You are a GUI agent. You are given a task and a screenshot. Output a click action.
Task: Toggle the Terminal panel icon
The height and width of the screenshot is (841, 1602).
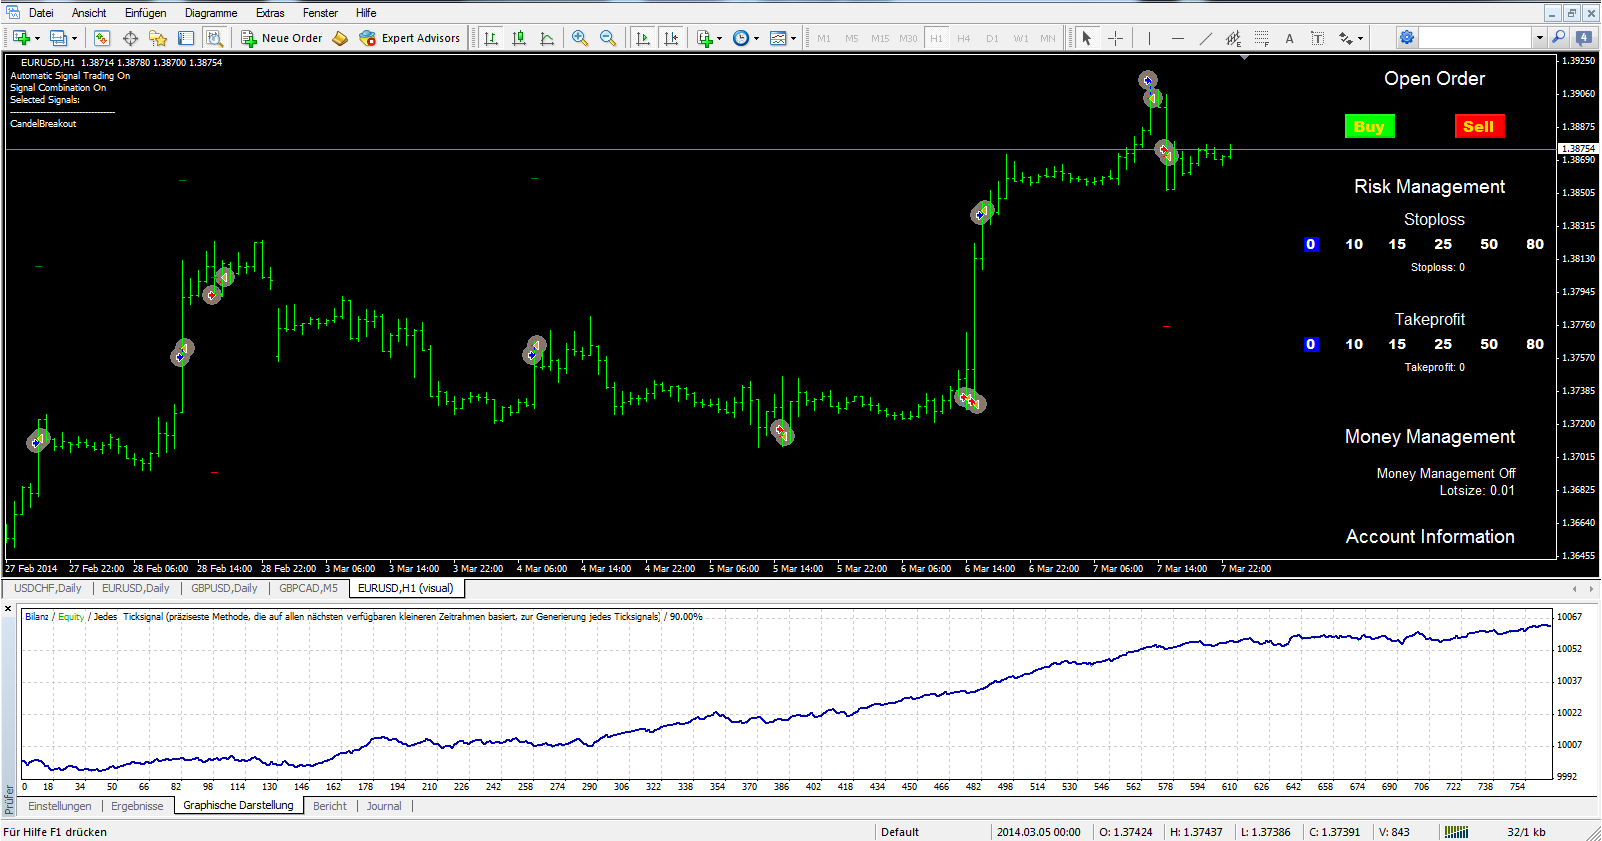click(186, 38)
